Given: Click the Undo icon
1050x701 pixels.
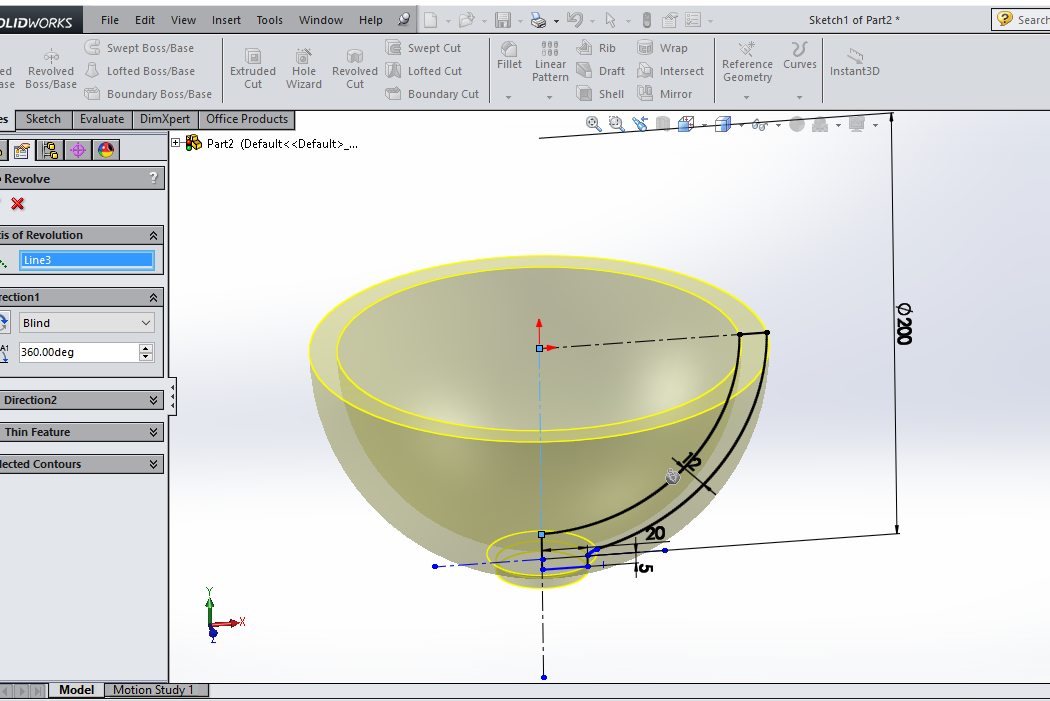Looking at the screenshot, I should point(574,20).
